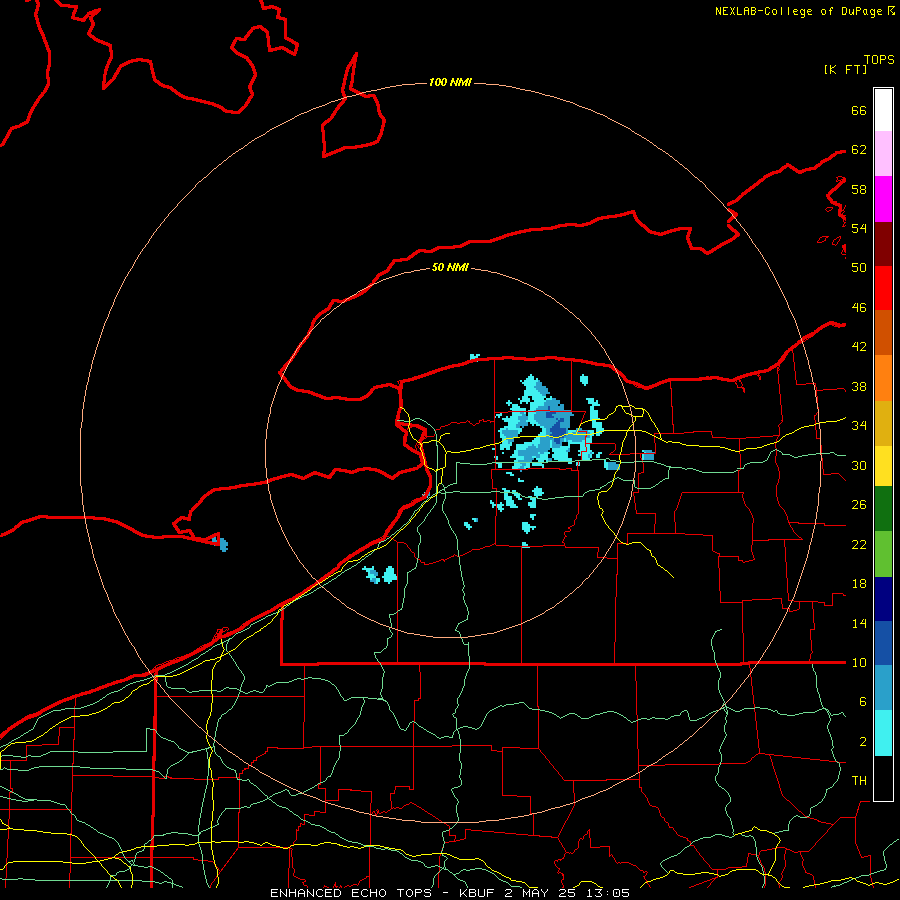Image resolution: width=900 pixels, height=900 pixels.
Task: Click the '34' legend value
Action: (x=859, y=426)
